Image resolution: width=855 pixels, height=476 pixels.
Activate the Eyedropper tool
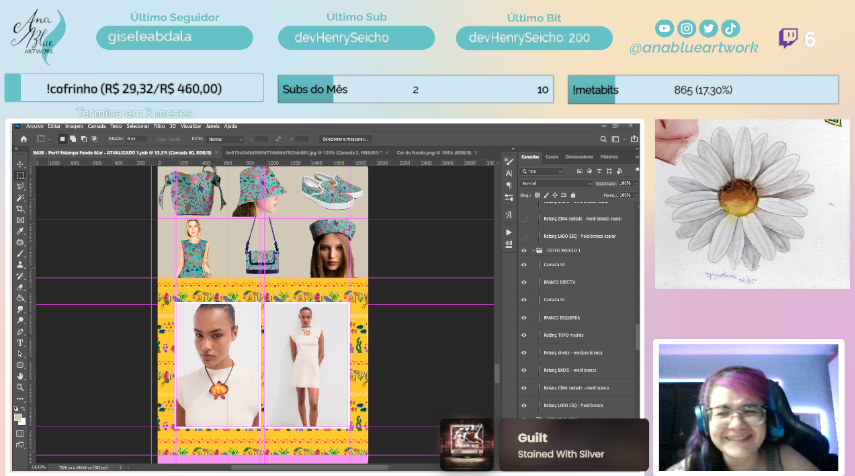20,231
